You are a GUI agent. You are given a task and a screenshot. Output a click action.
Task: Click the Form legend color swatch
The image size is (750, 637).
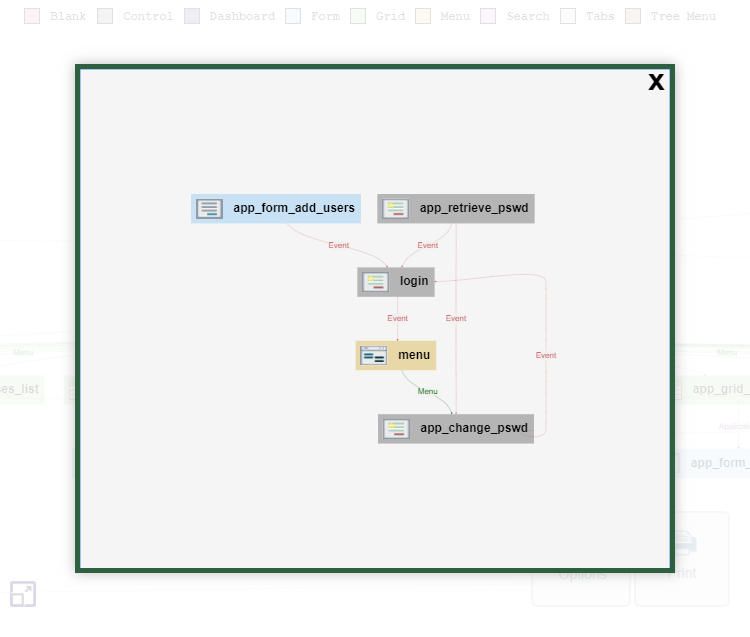[293, 16]
